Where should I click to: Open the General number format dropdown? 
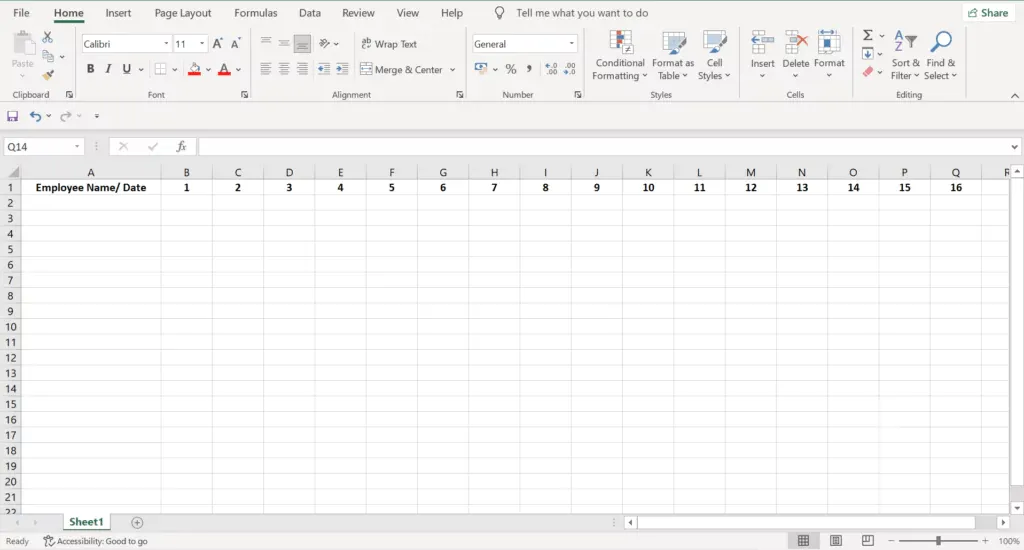pos(571,44)
